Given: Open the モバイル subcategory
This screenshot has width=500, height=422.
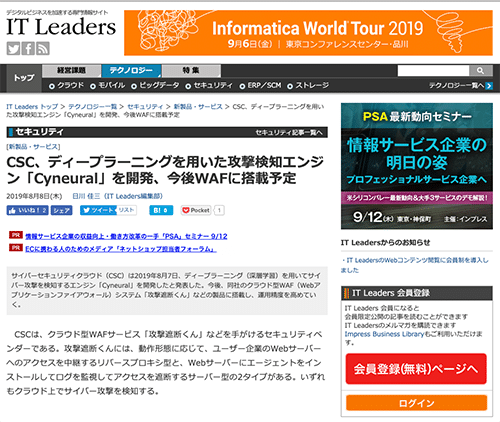Looking at the screenshot, I should point(108,86).
